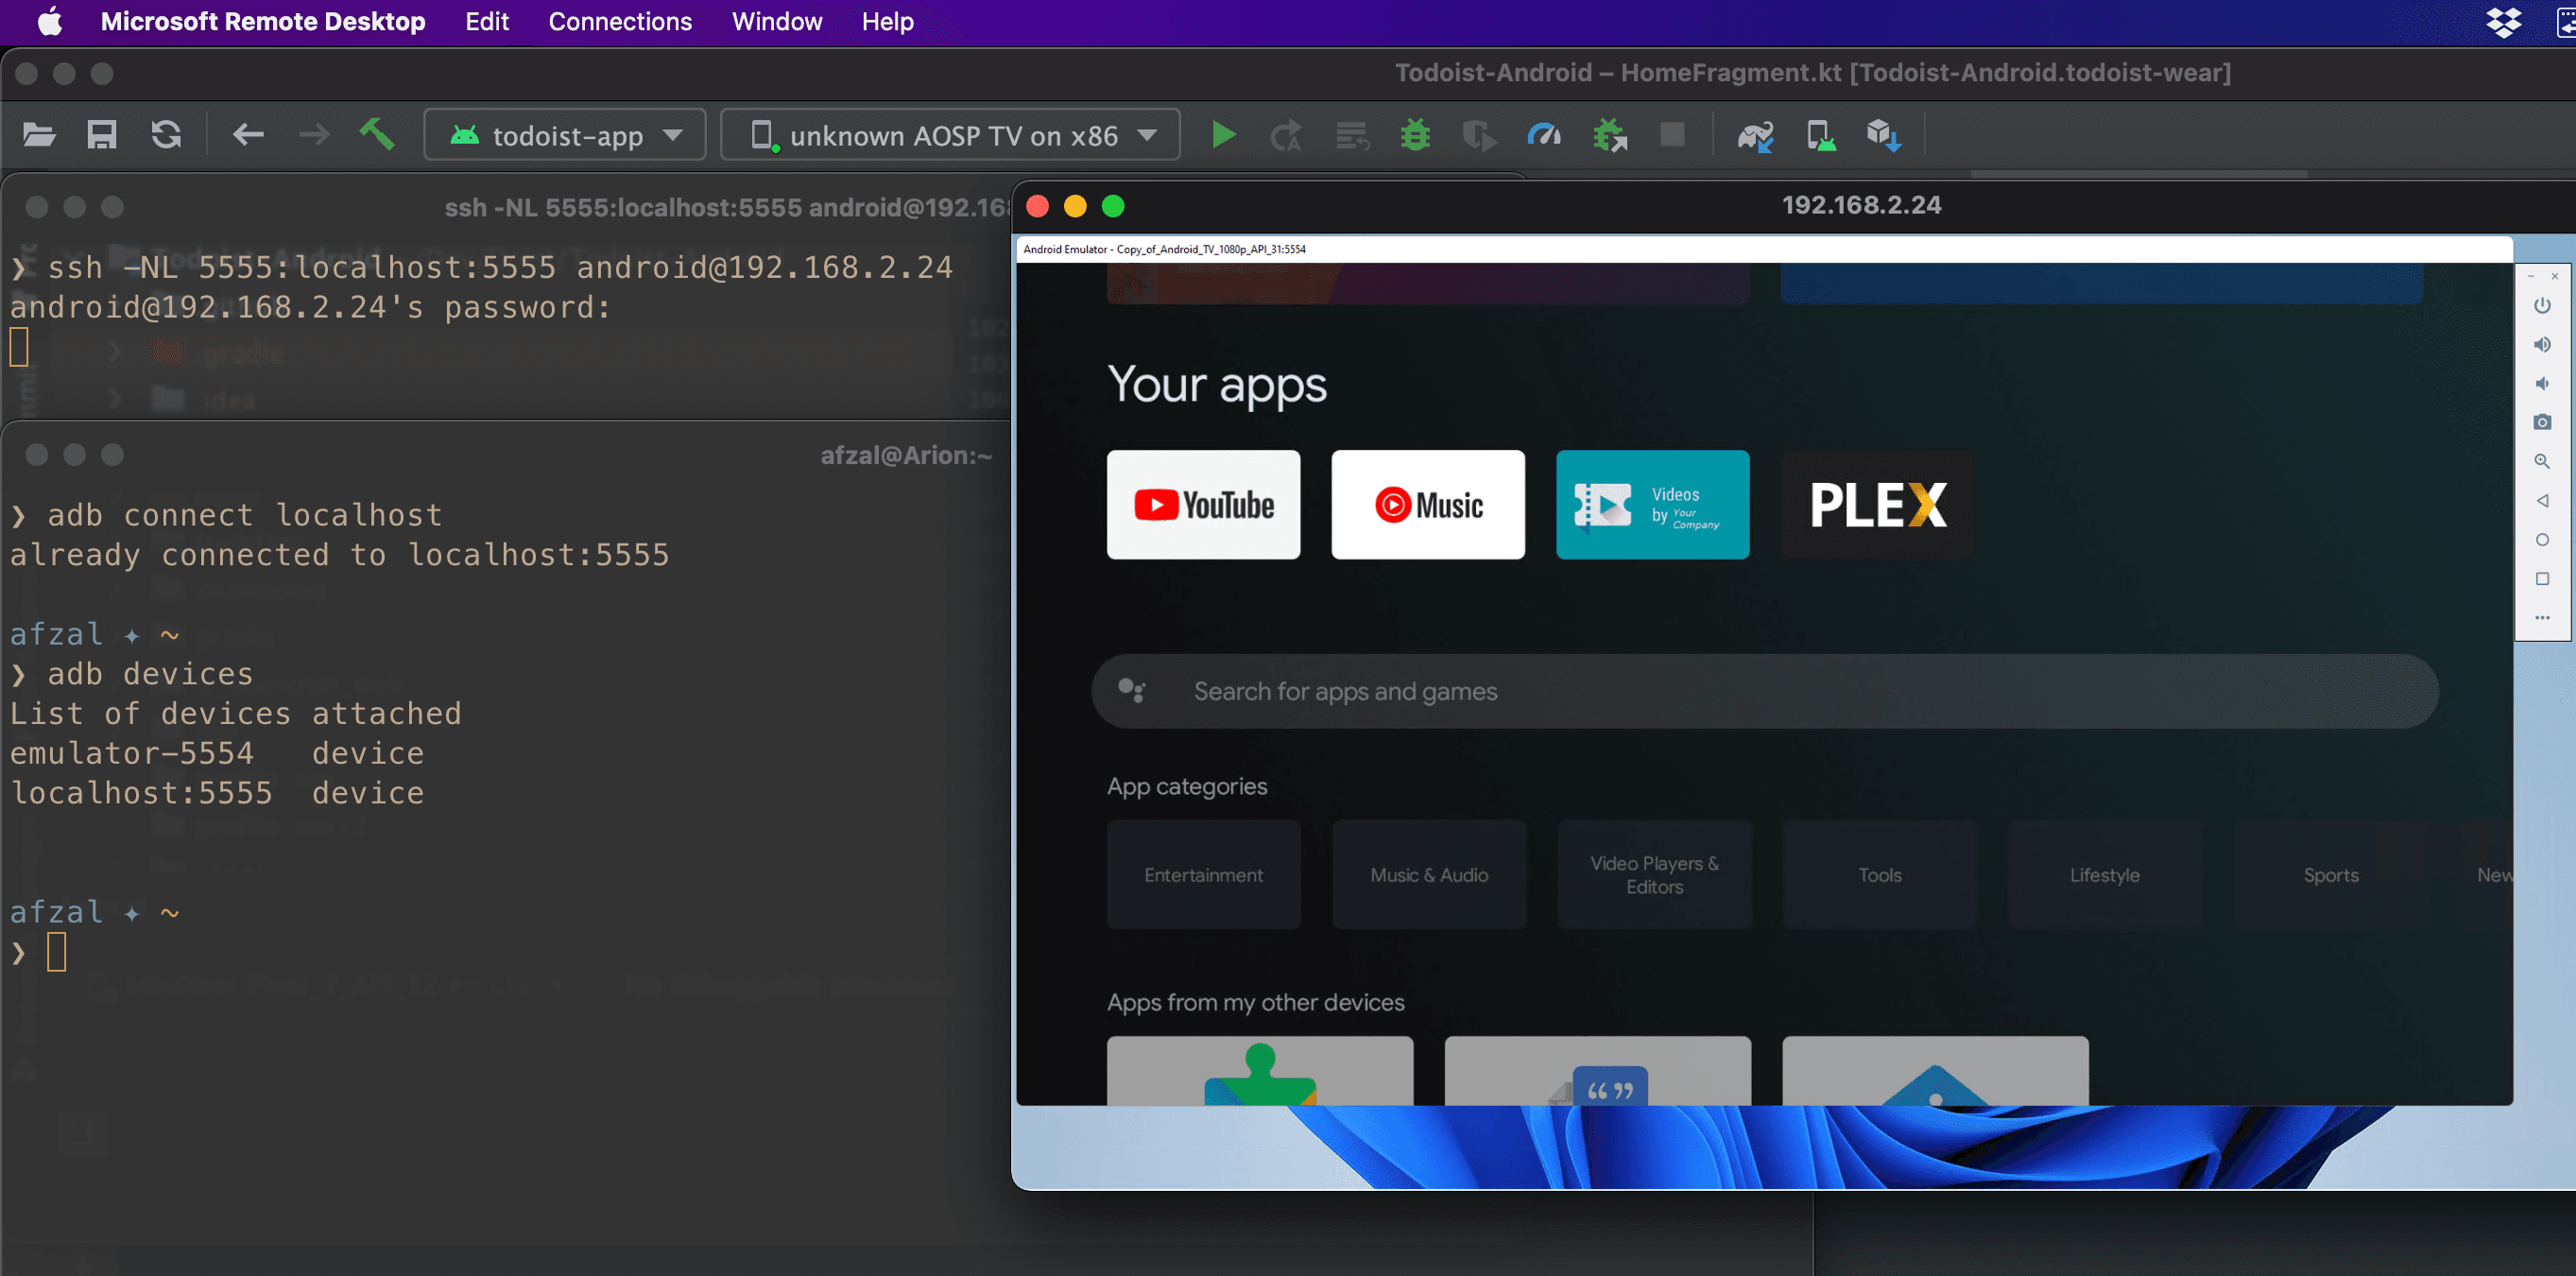Open the Android Profiler gauge icon
Image resolution: width=2576 pixels, height=1276 pixels.
click(1544, 134)
